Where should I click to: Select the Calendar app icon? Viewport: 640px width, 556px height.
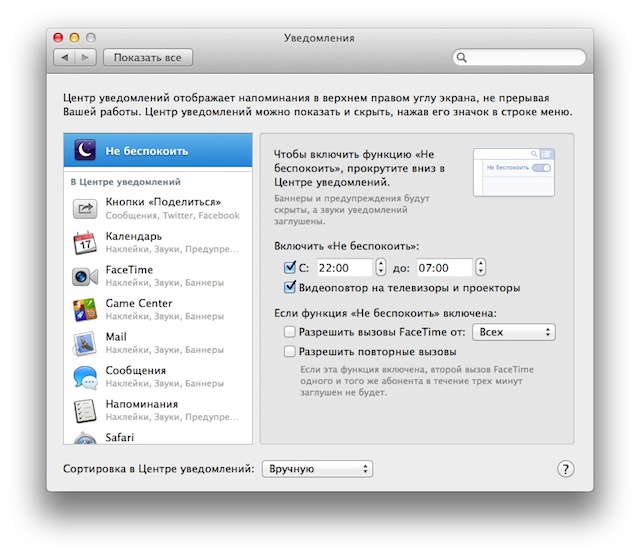click(x=85, y=242)
